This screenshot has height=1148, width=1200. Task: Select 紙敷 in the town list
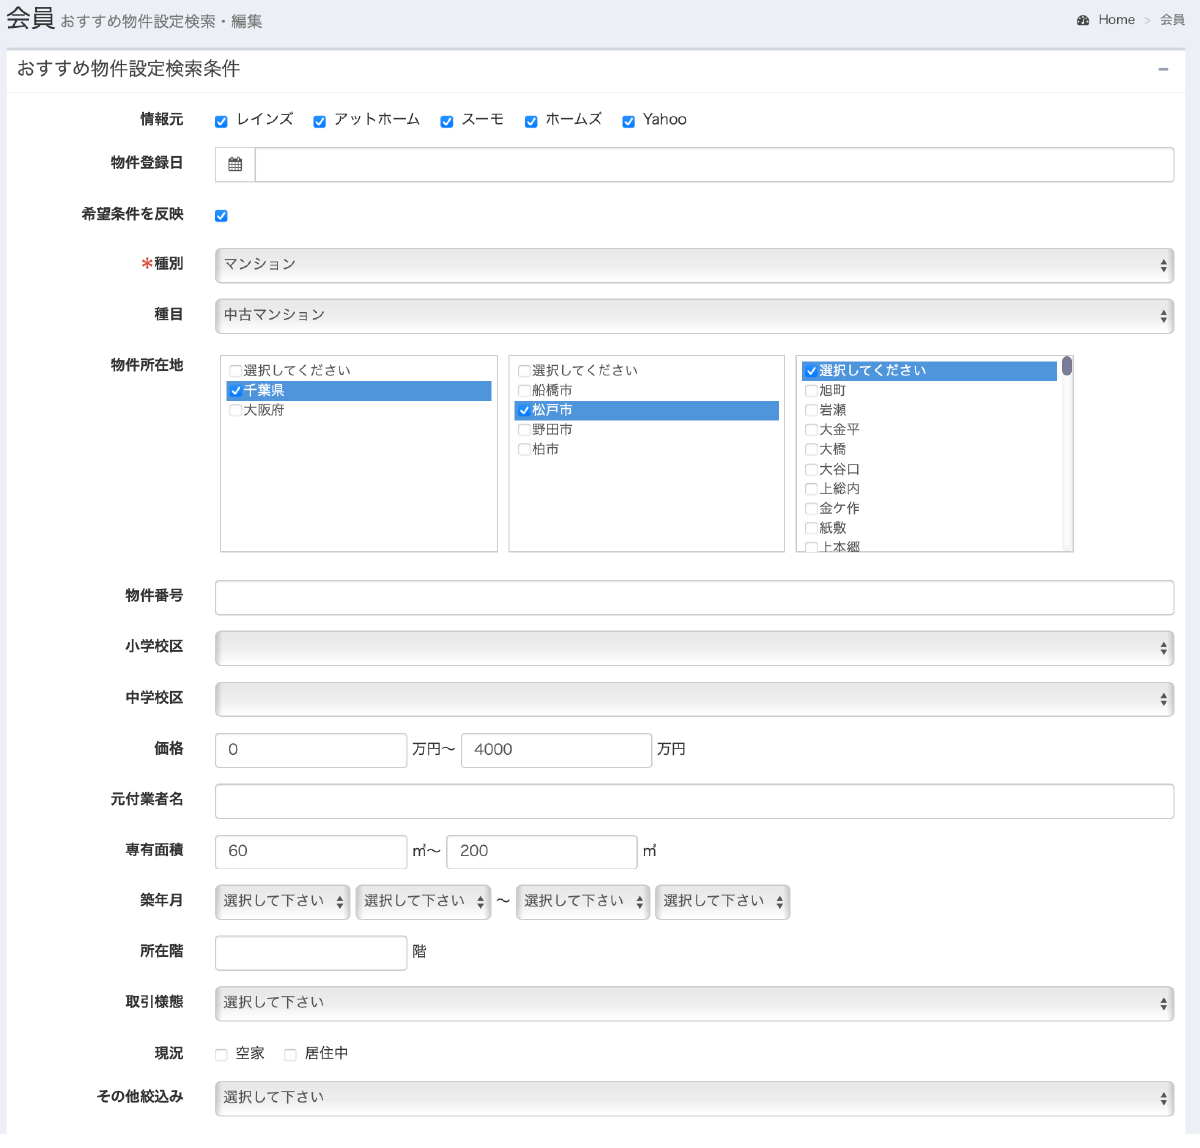coord(929,528)
